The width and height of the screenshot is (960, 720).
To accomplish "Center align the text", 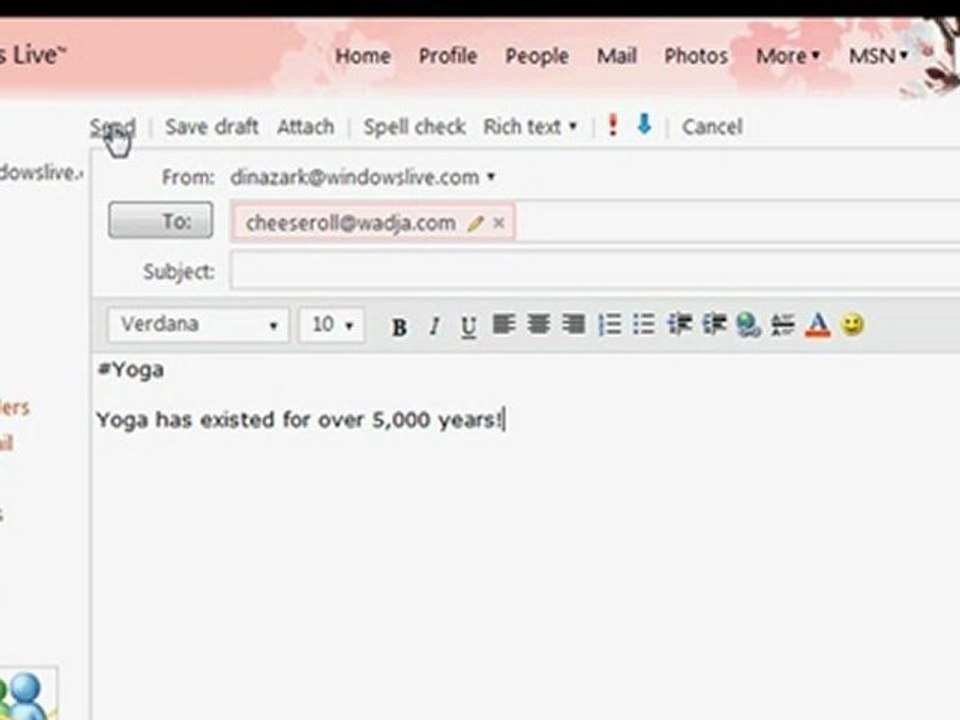I will click(x=539, y=324).
